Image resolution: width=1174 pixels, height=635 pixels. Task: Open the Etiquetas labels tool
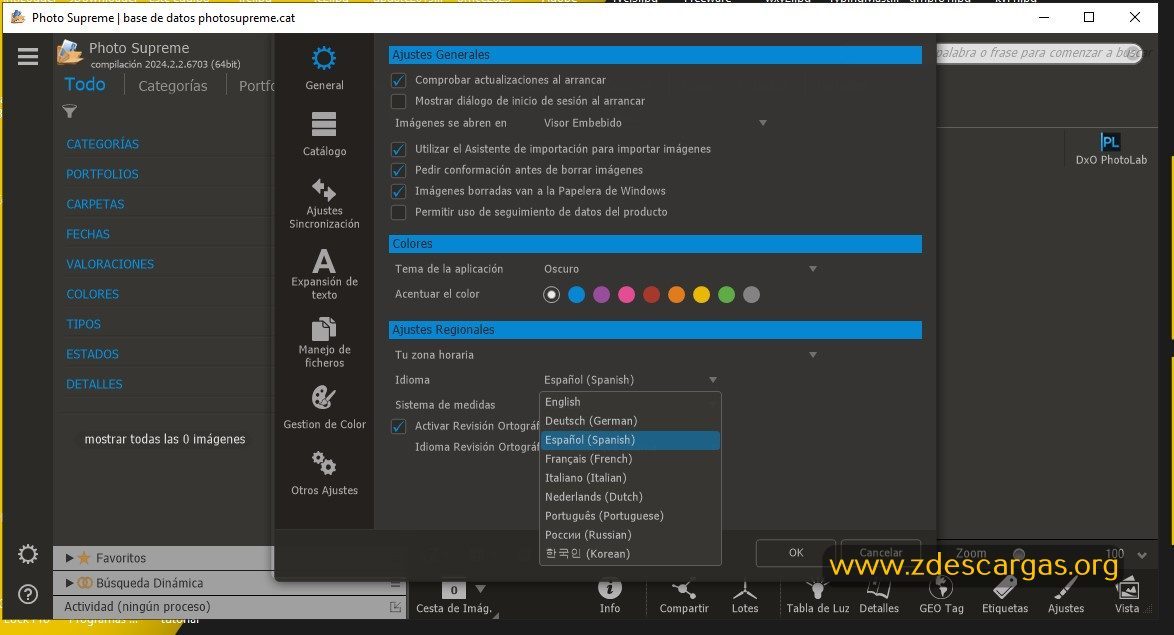1005,597
